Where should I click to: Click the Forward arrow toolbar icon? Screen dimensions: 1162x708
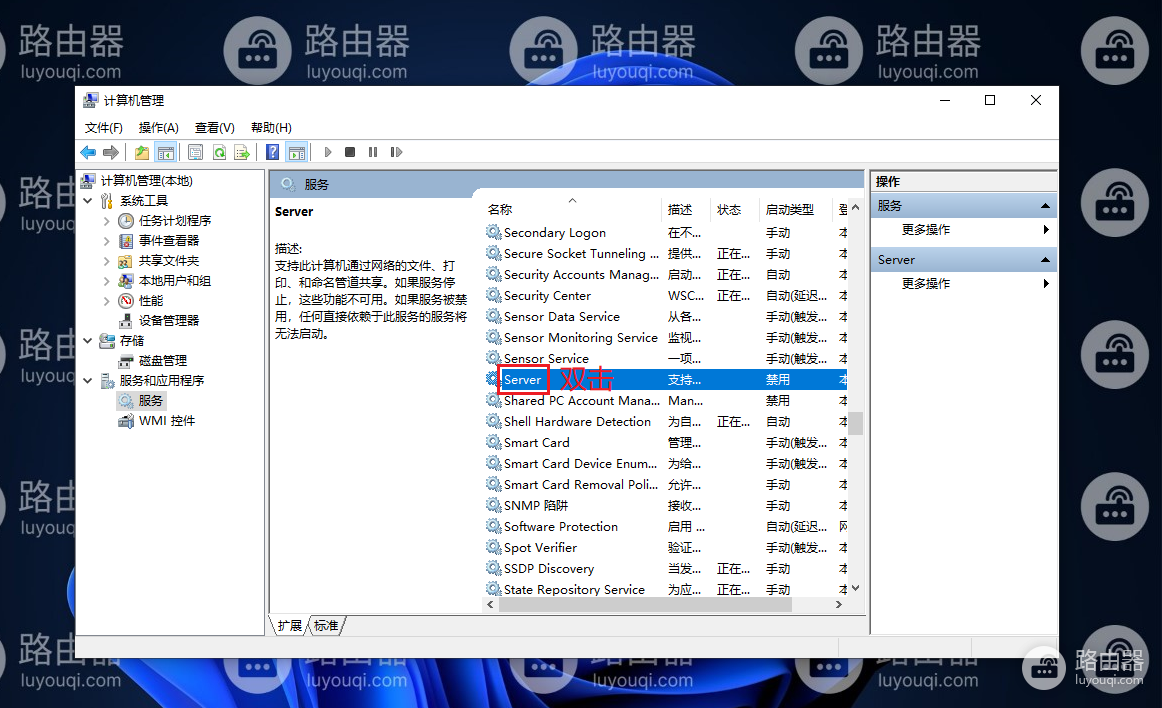click(111, 152)
